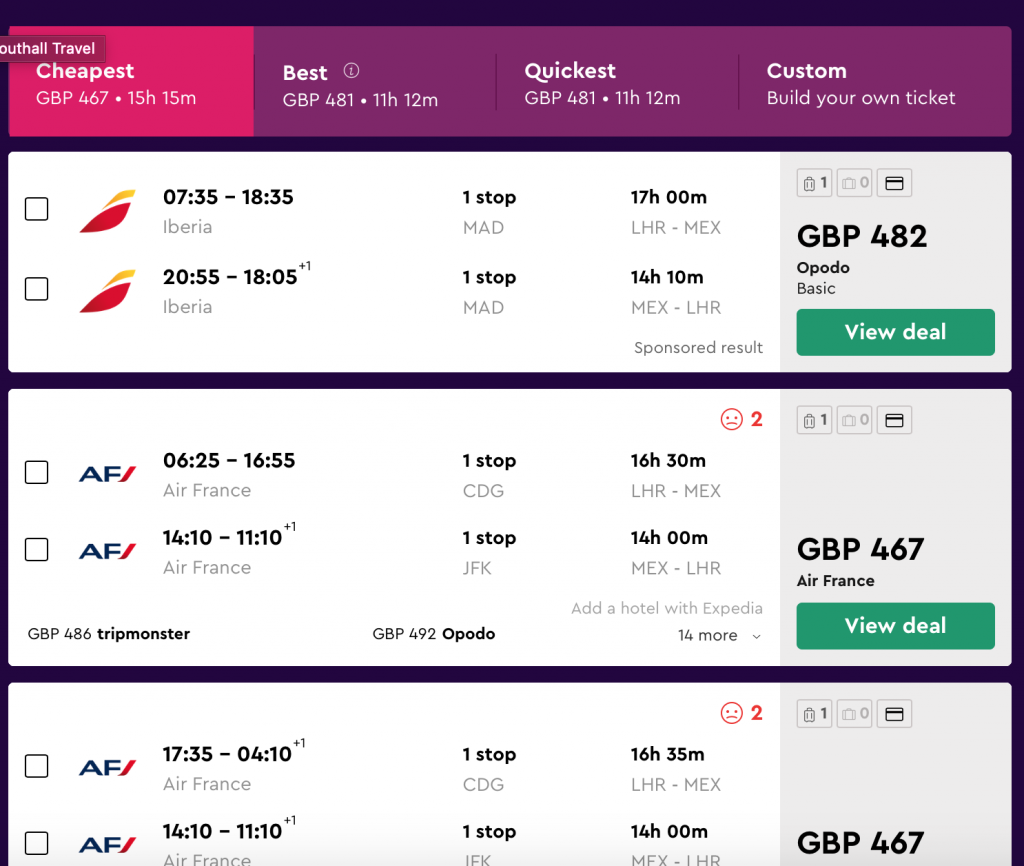Tick checkbox for Air France 17:35 – 04:10 flight
1024x866 pixels.
(37, 766)
